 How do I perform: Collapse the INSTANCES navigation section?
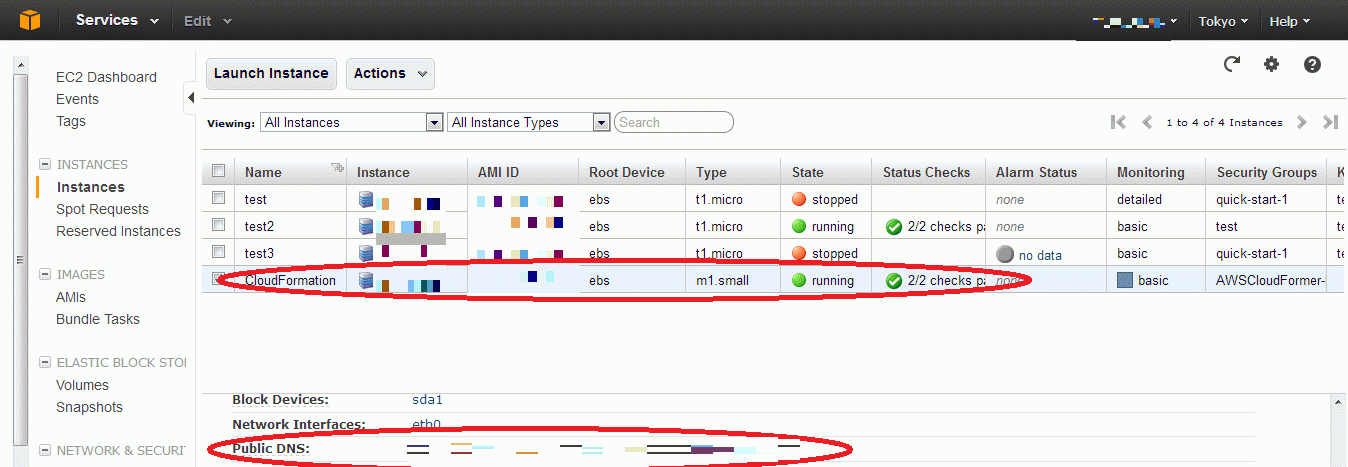tap(44, 164)
